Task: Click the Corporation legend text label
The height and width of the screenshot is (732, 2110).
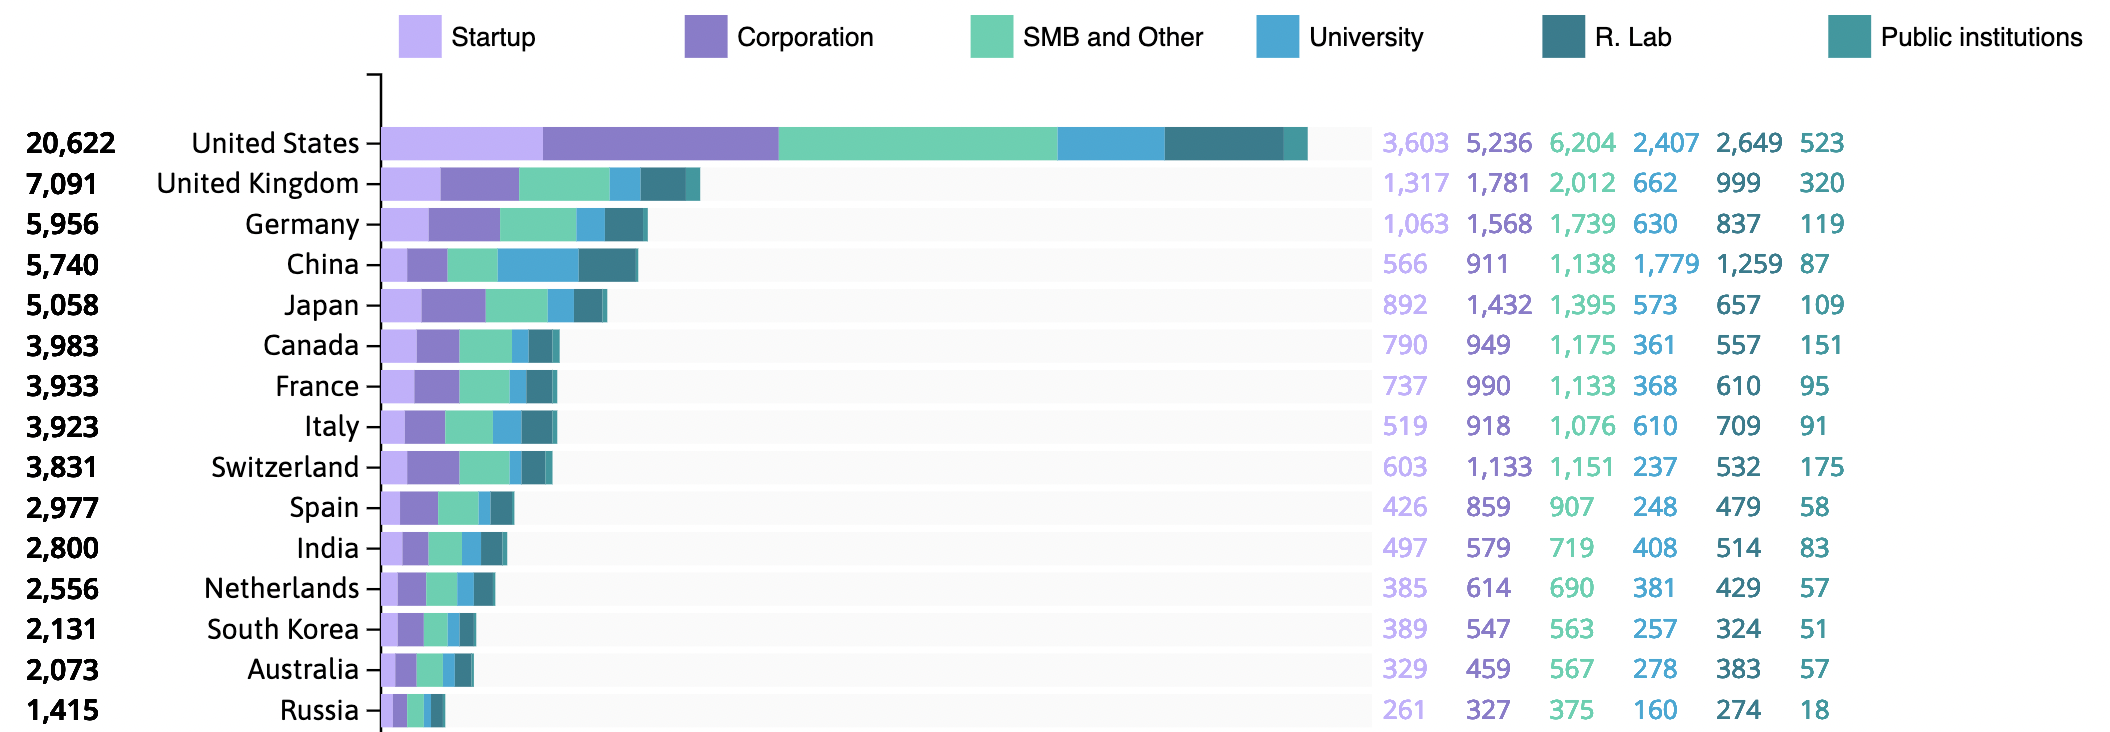Action: (805, 37)
